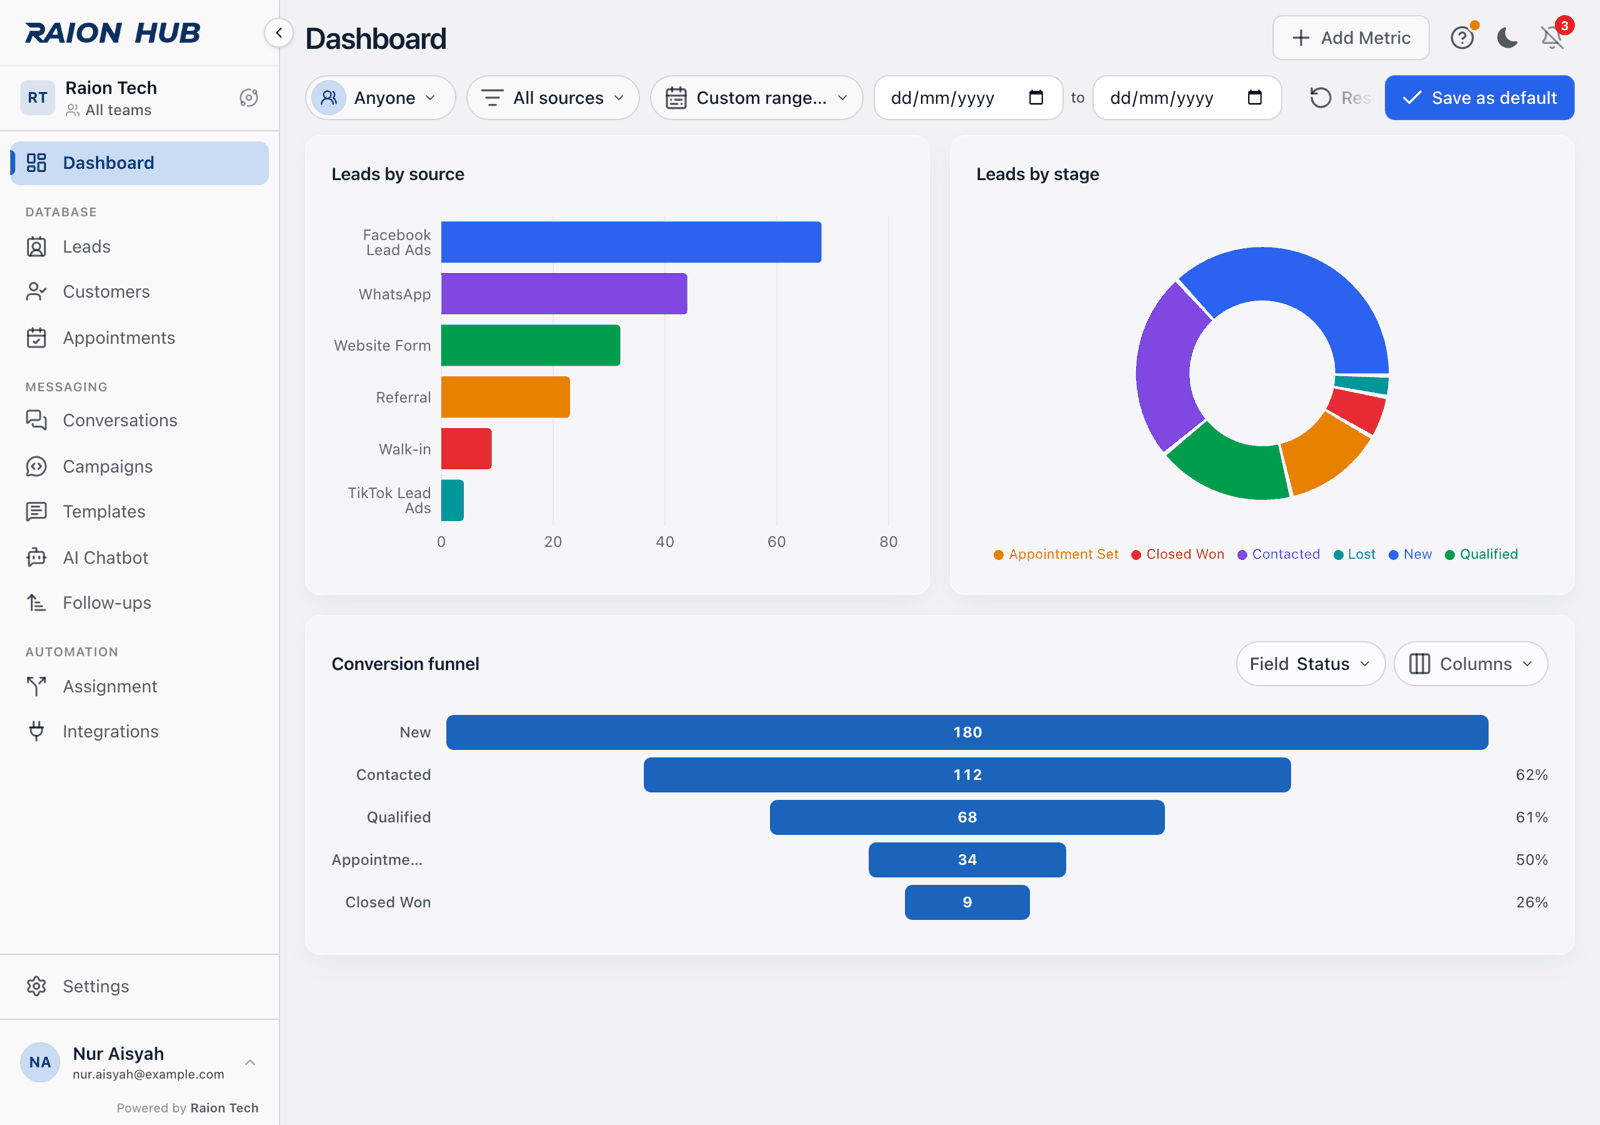1600x1125 pixels.
Task: Open notifications bell with badge
Action: (x=1552, y=38)
